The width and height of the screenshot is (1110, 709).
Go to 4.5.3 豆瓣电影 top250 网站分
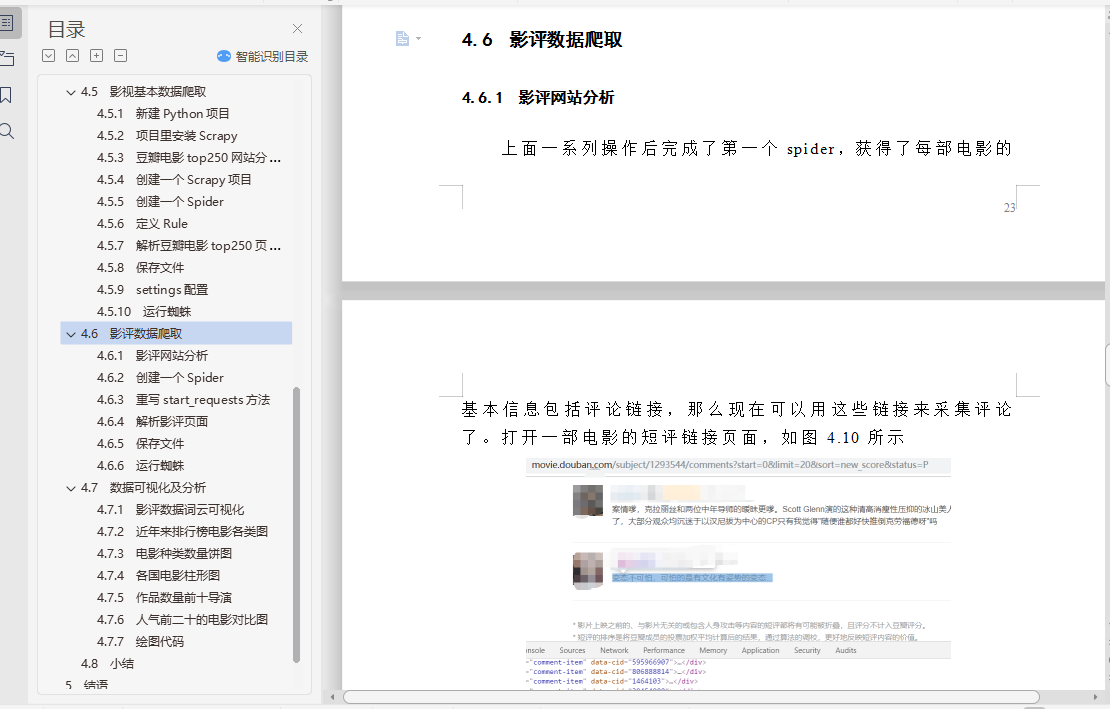(188, 157)
